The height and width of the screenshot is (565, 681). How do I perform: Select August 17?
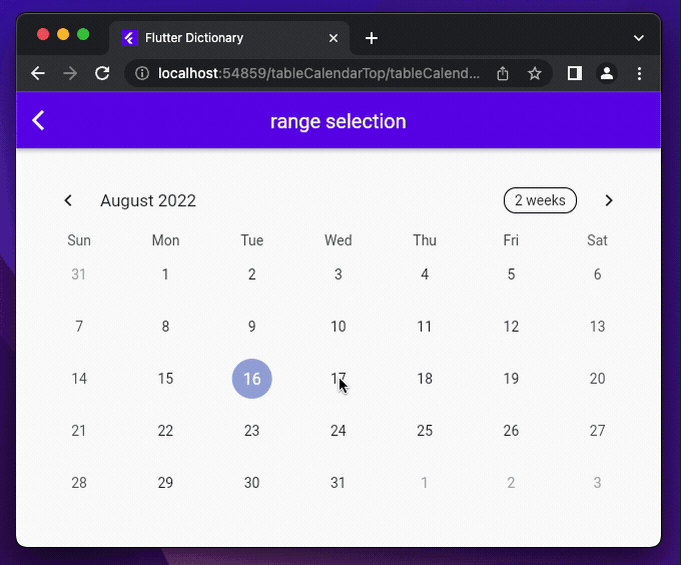(338, 379)
